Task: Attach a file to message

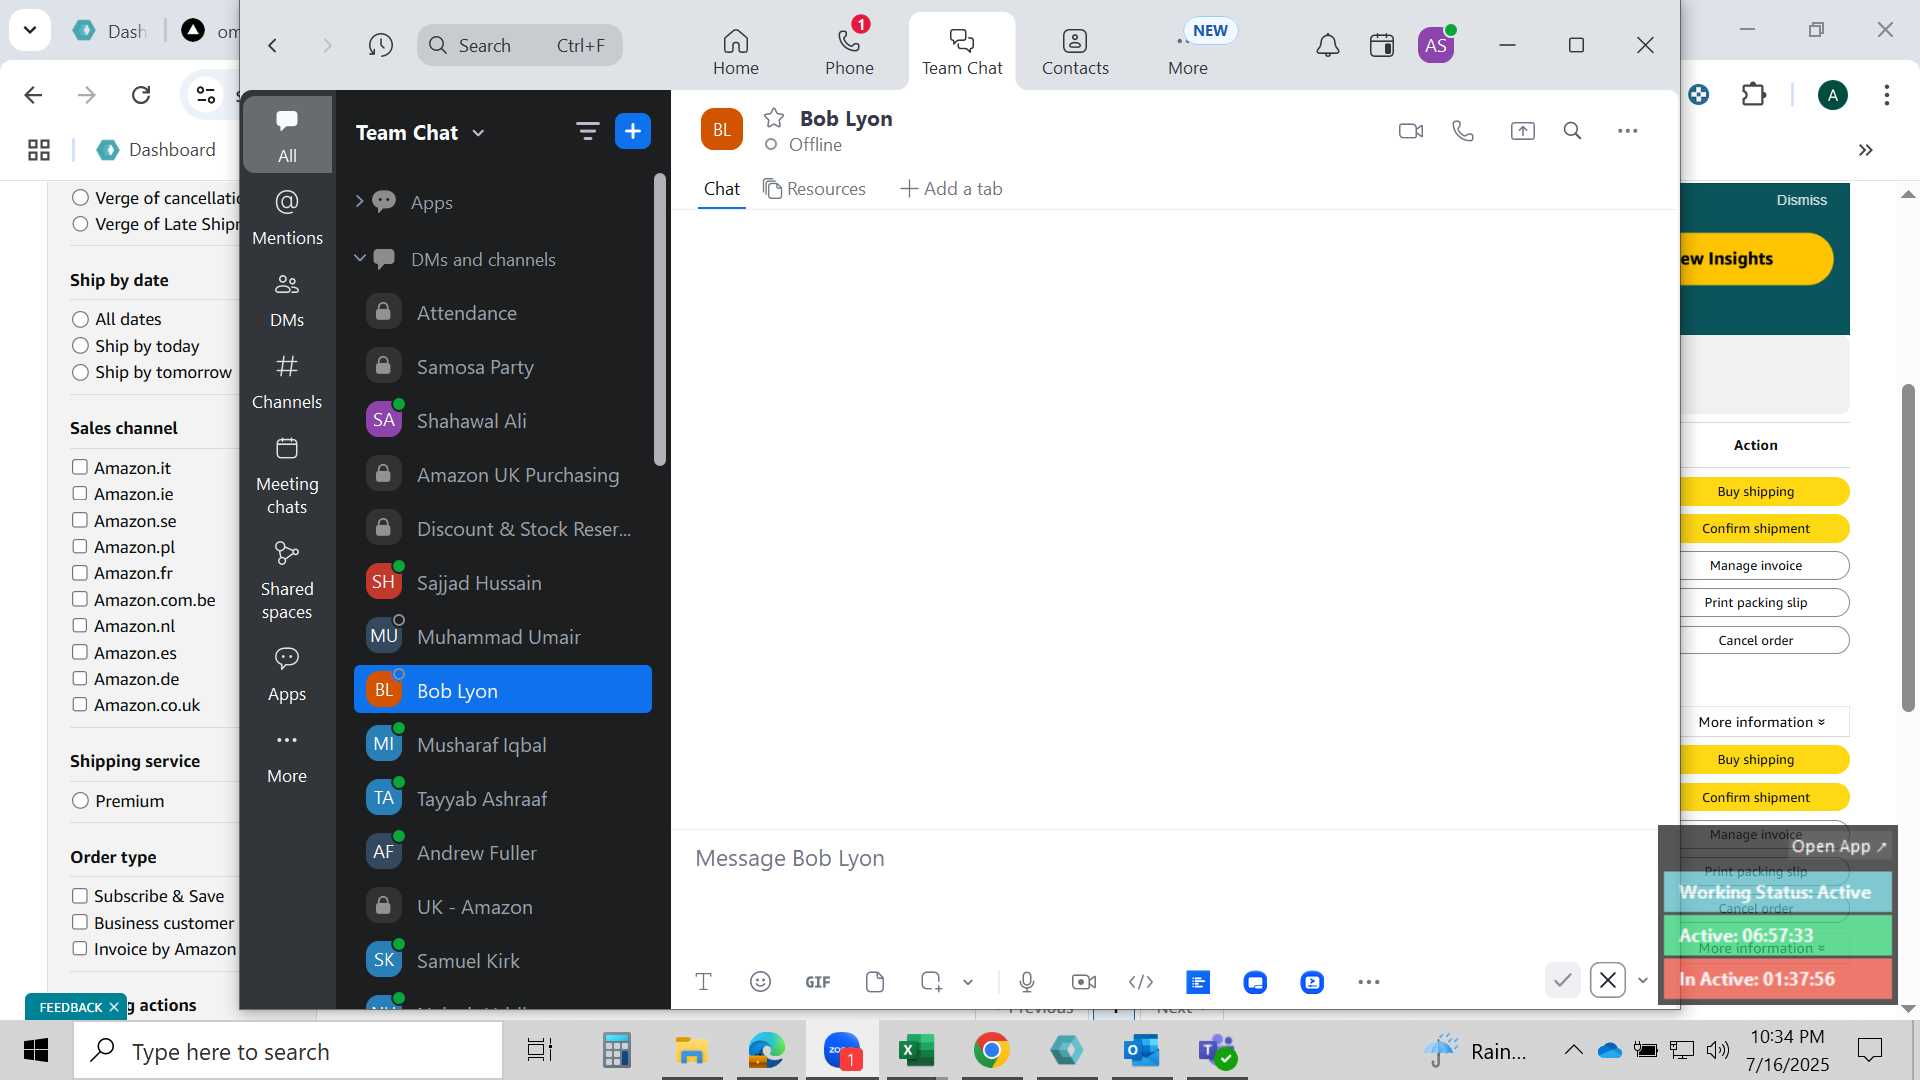Action: point(875,982)
